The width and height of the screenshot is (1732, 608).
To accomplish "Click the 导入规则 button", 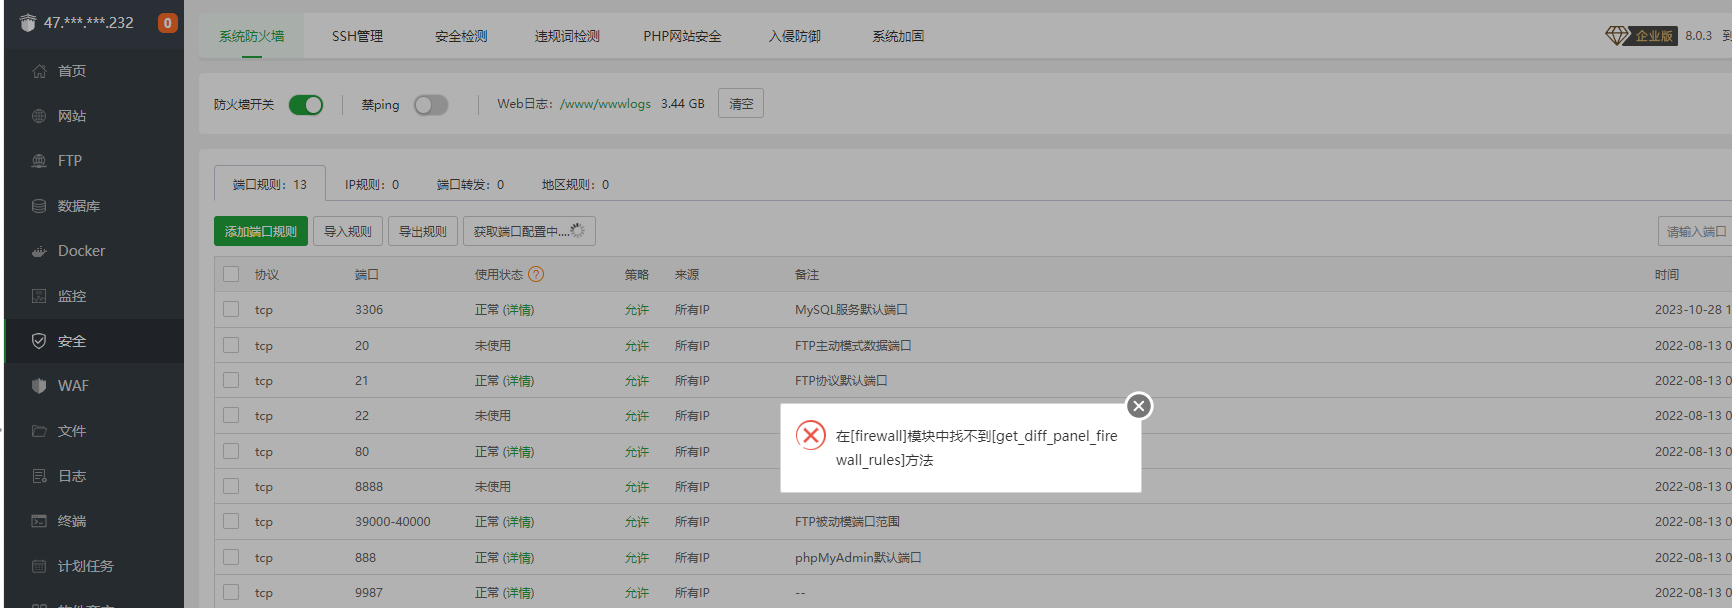I will (x=348, y=231).
